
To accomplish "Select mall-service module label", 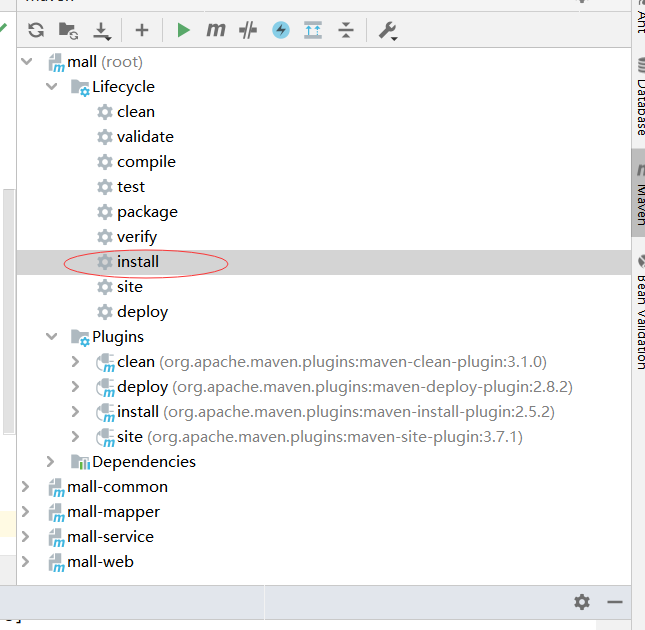I will 110,537.
